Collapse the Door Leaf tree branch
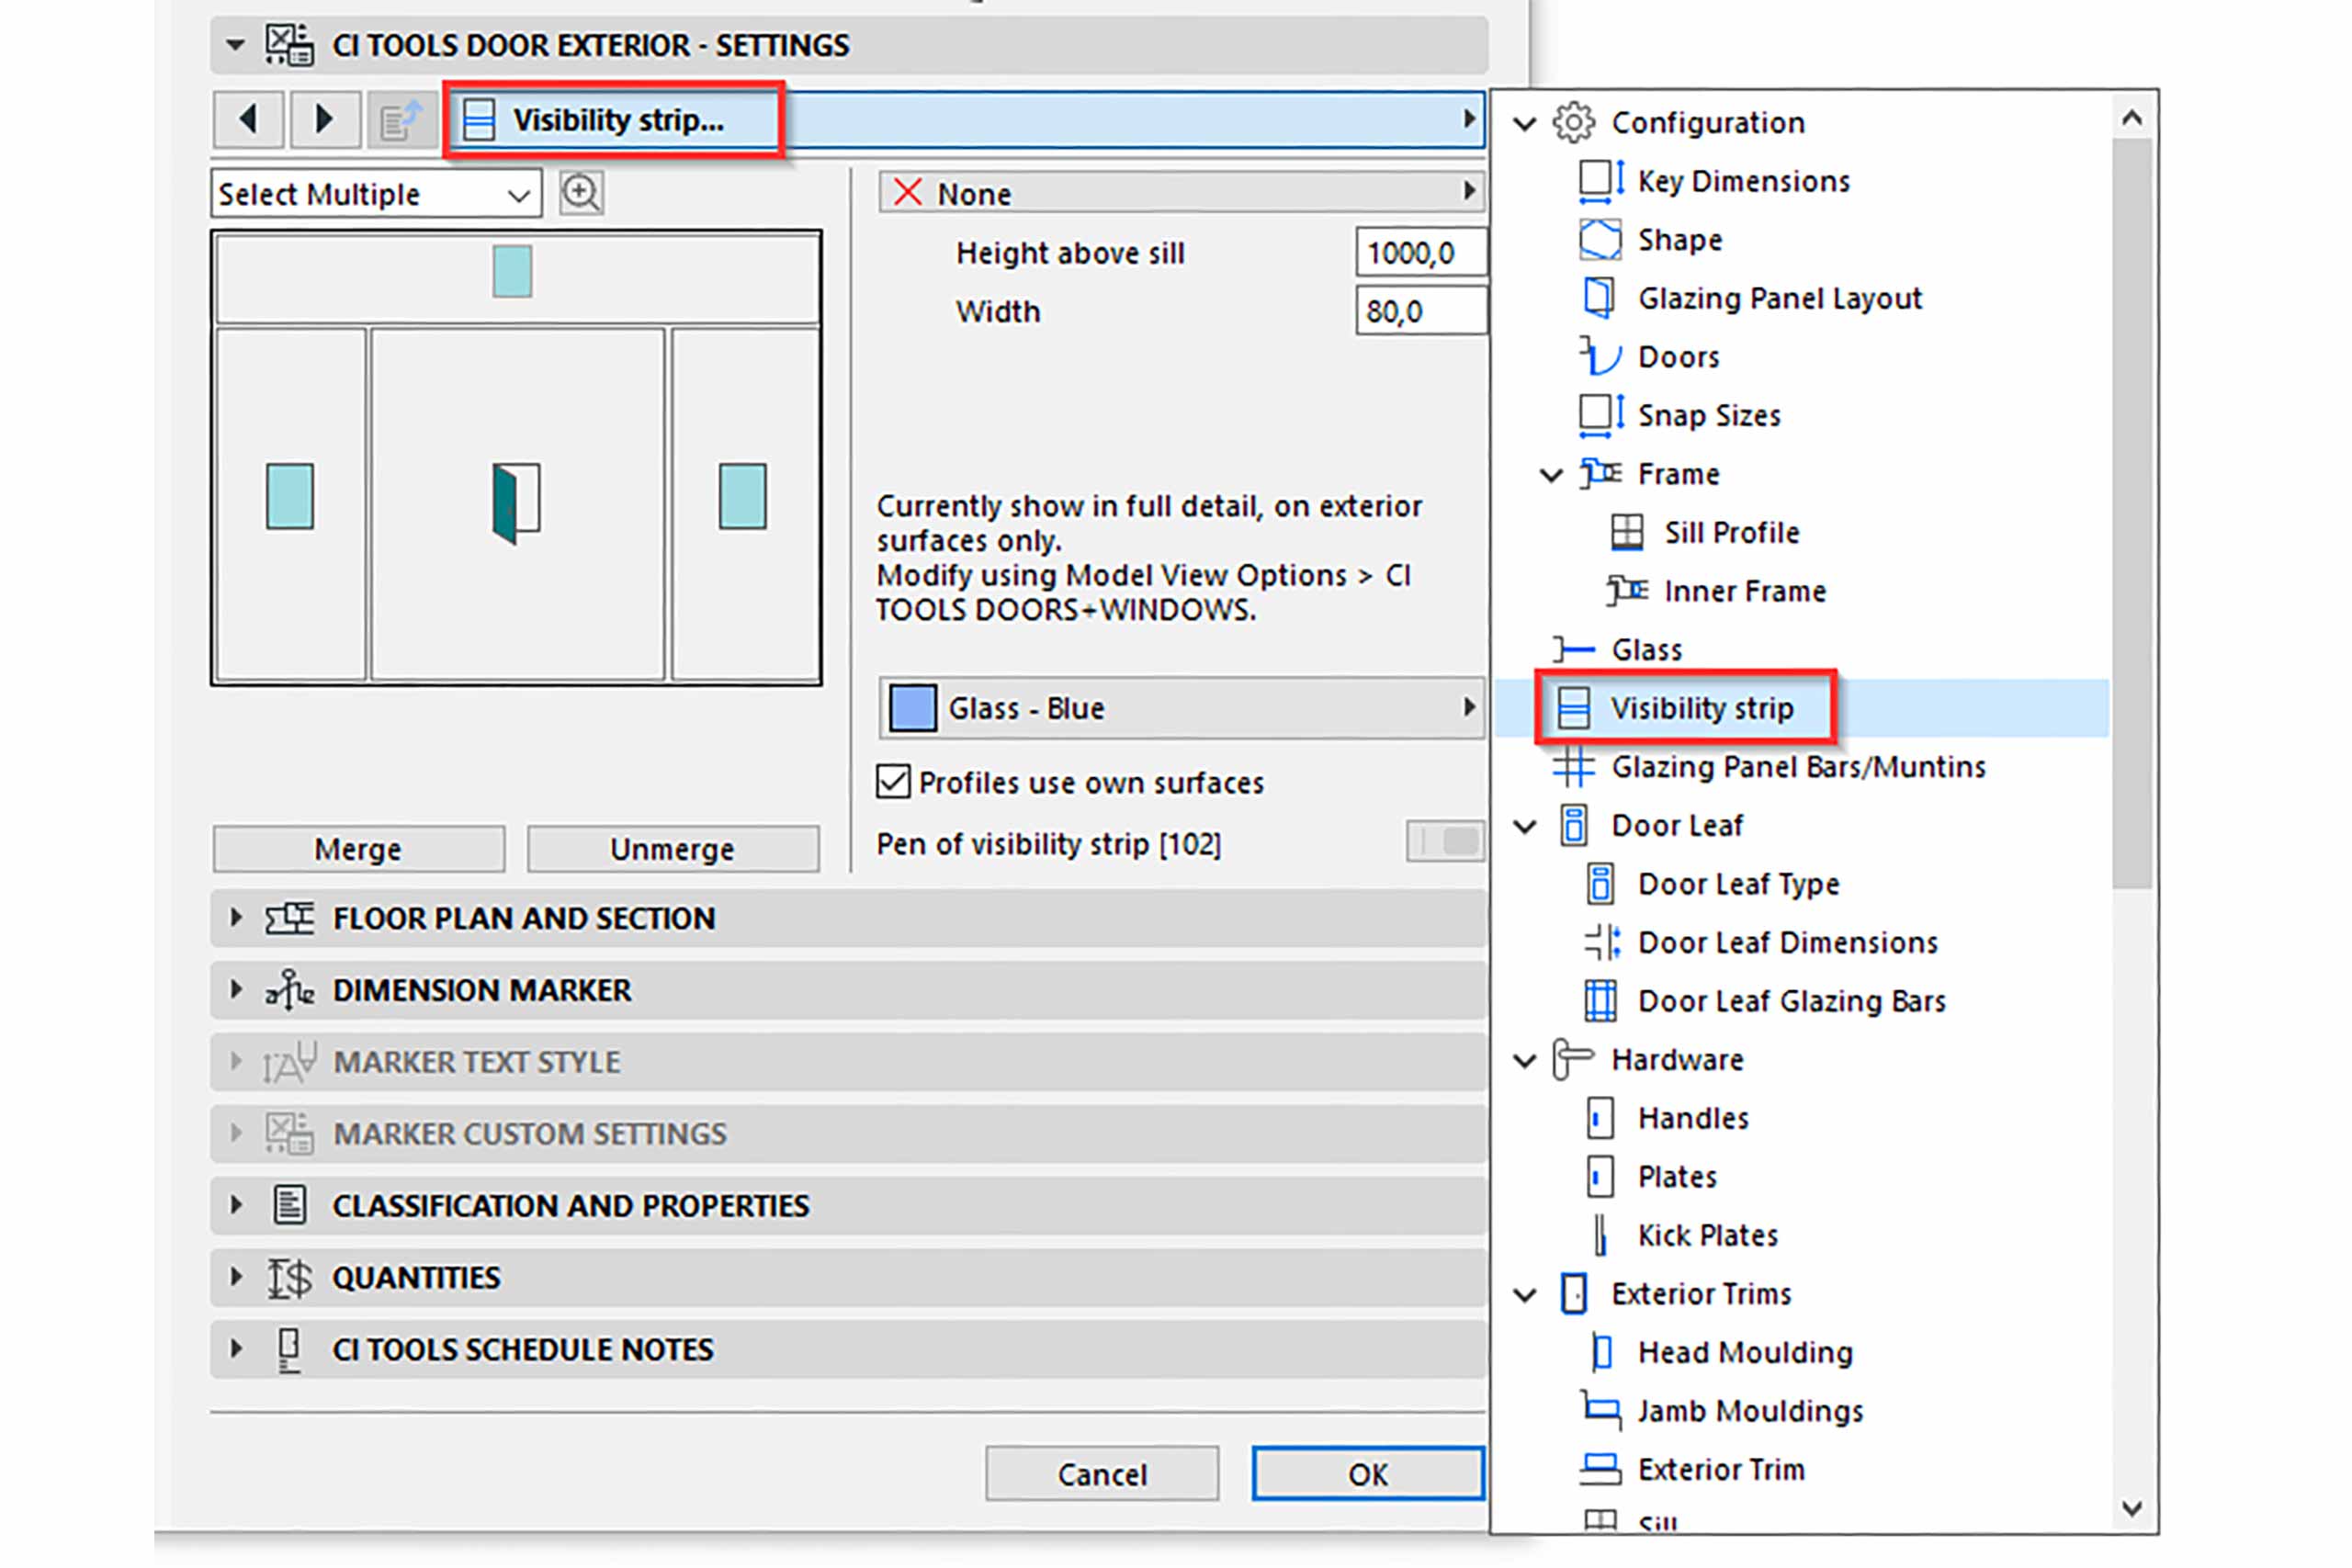The width and height of the screenshot is (2352, 1568). pos(1525,826)
